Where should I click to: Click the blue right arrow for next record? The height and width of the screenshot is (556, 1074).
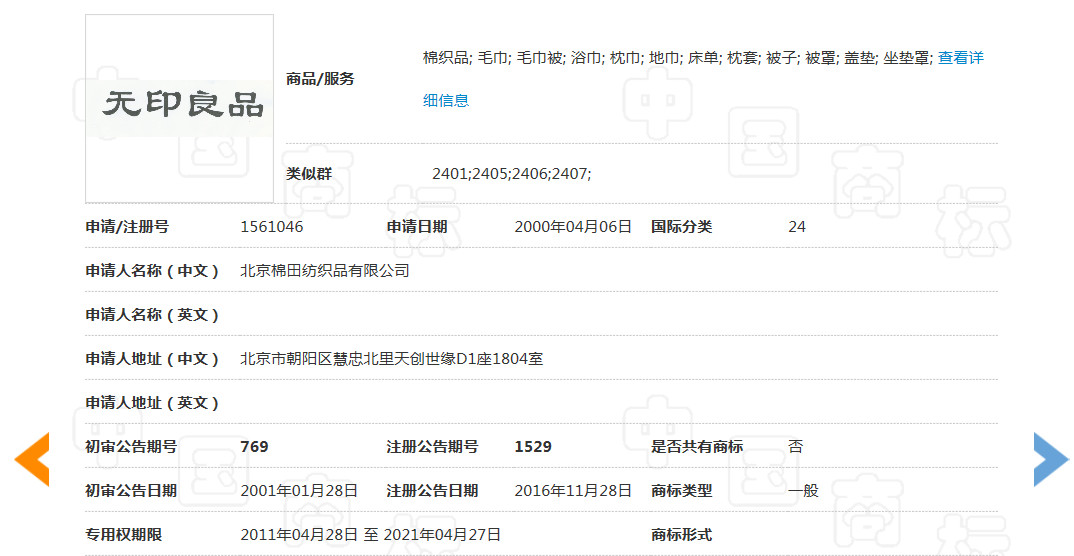point(1050,459)
